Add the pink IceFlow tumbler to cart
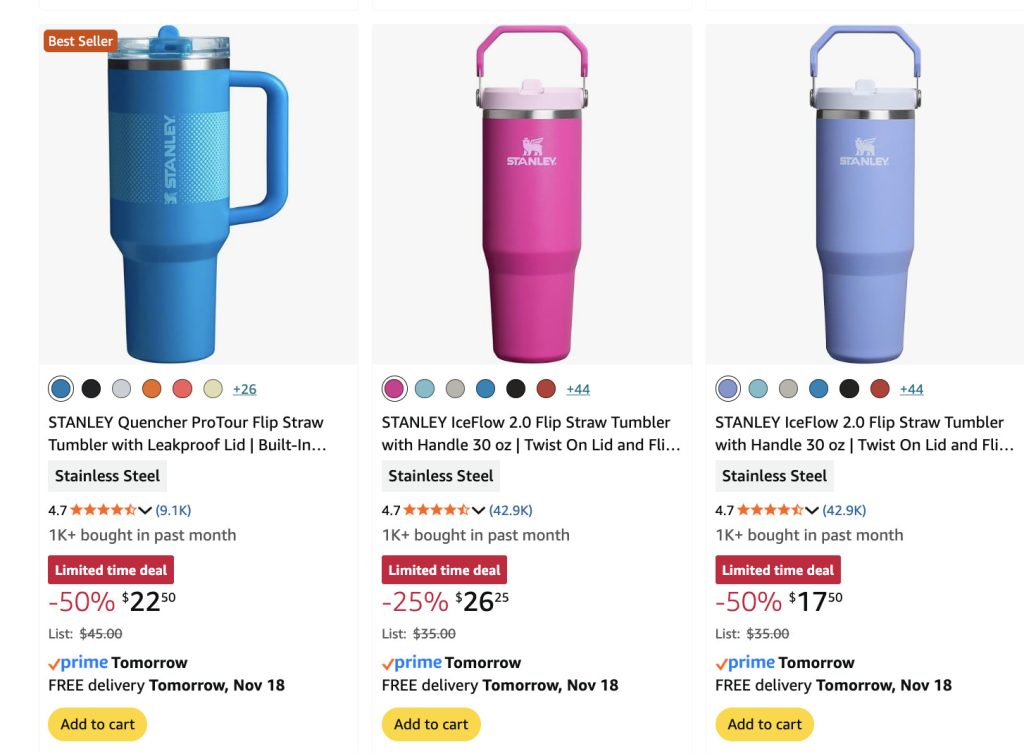 pos(431,724)
